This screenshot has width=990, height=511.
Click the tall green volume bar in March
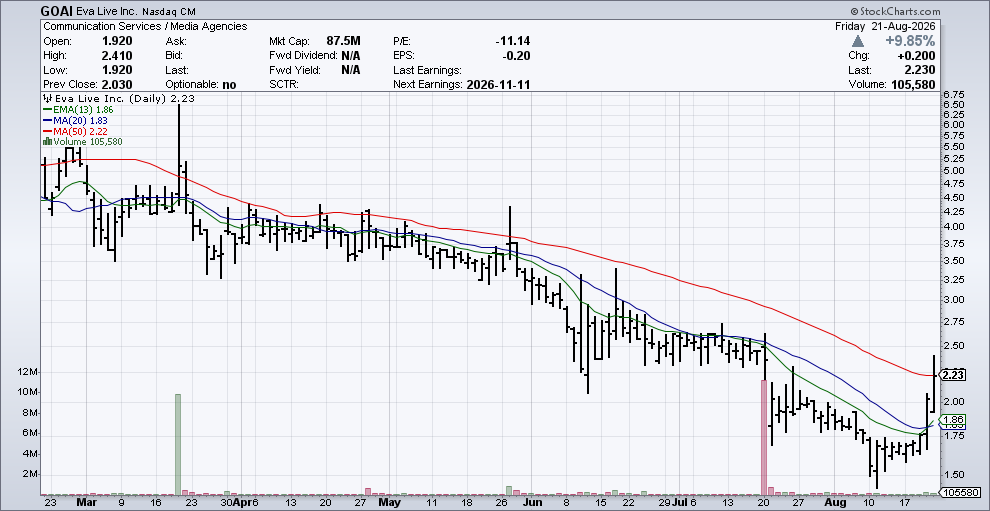[x=178, y=444]
